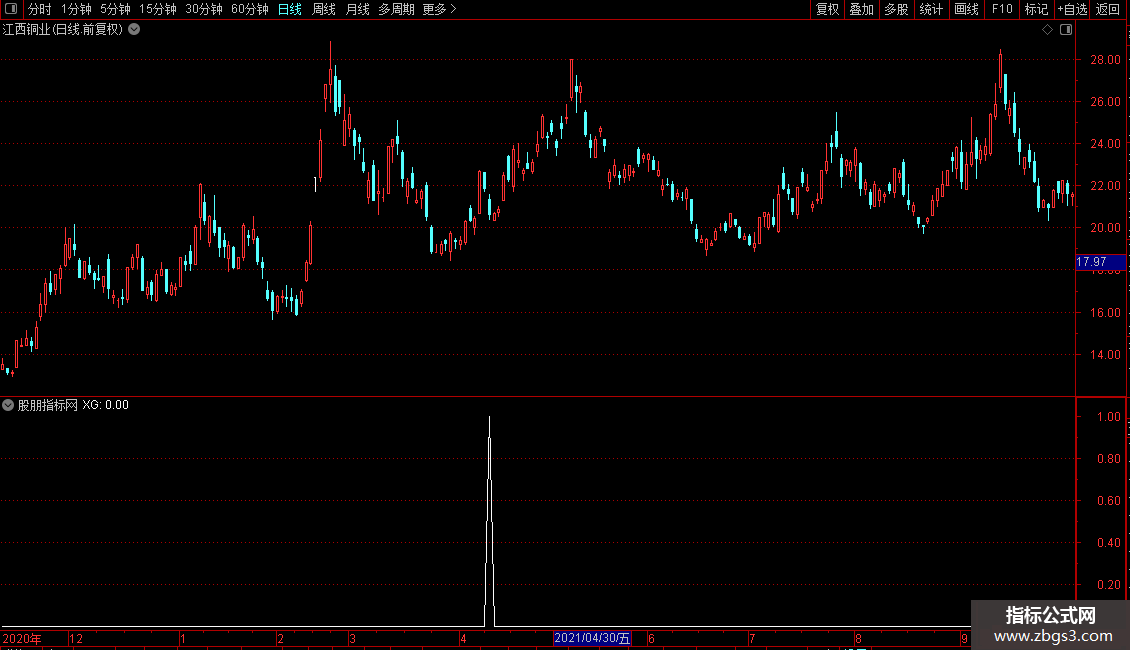Click the 1.00 indicator axis label
1130x650 pixels.
click(1108, 417)
